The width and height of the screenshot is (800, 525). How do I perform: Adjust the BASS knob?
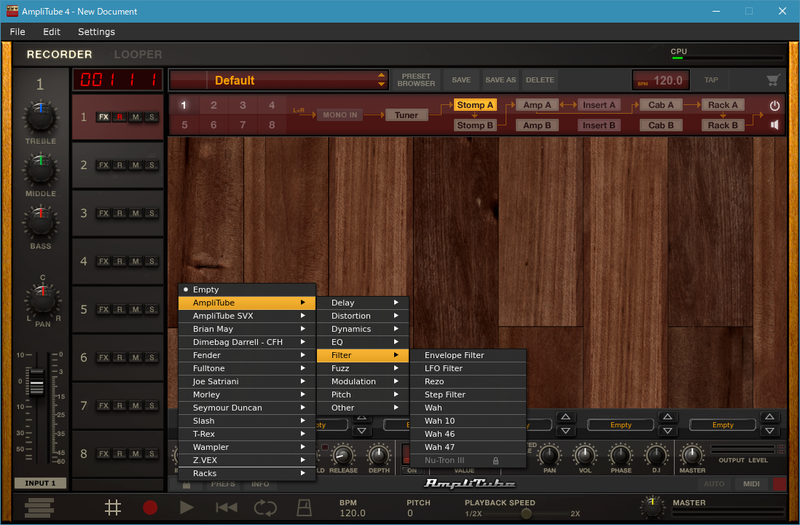pyautogui.click(x=41, y=222)
